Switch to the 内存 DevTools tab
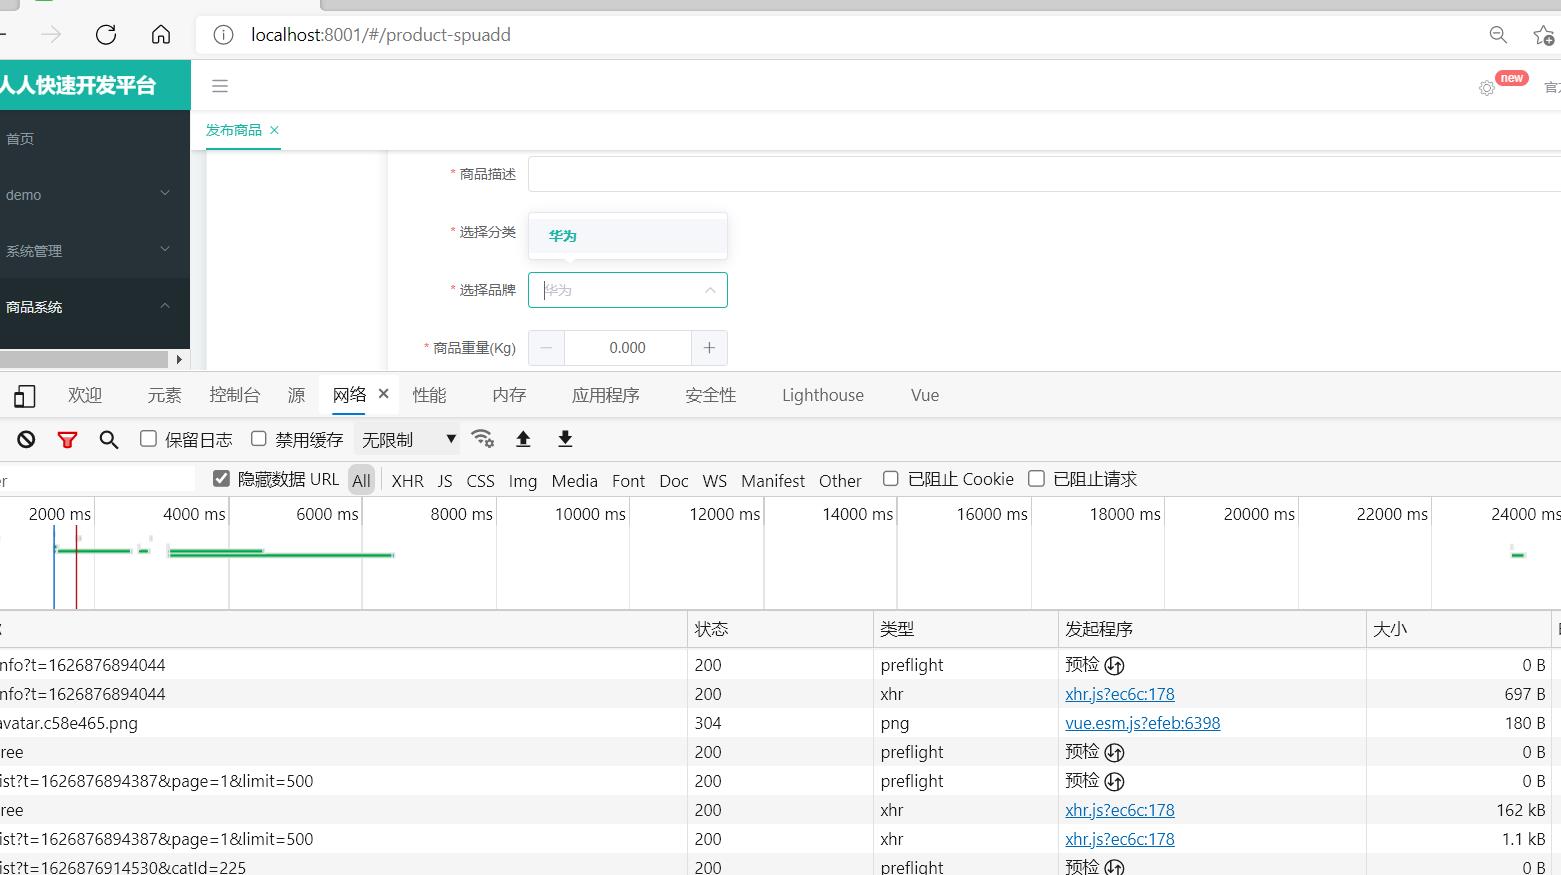 (x=509, y=395)
